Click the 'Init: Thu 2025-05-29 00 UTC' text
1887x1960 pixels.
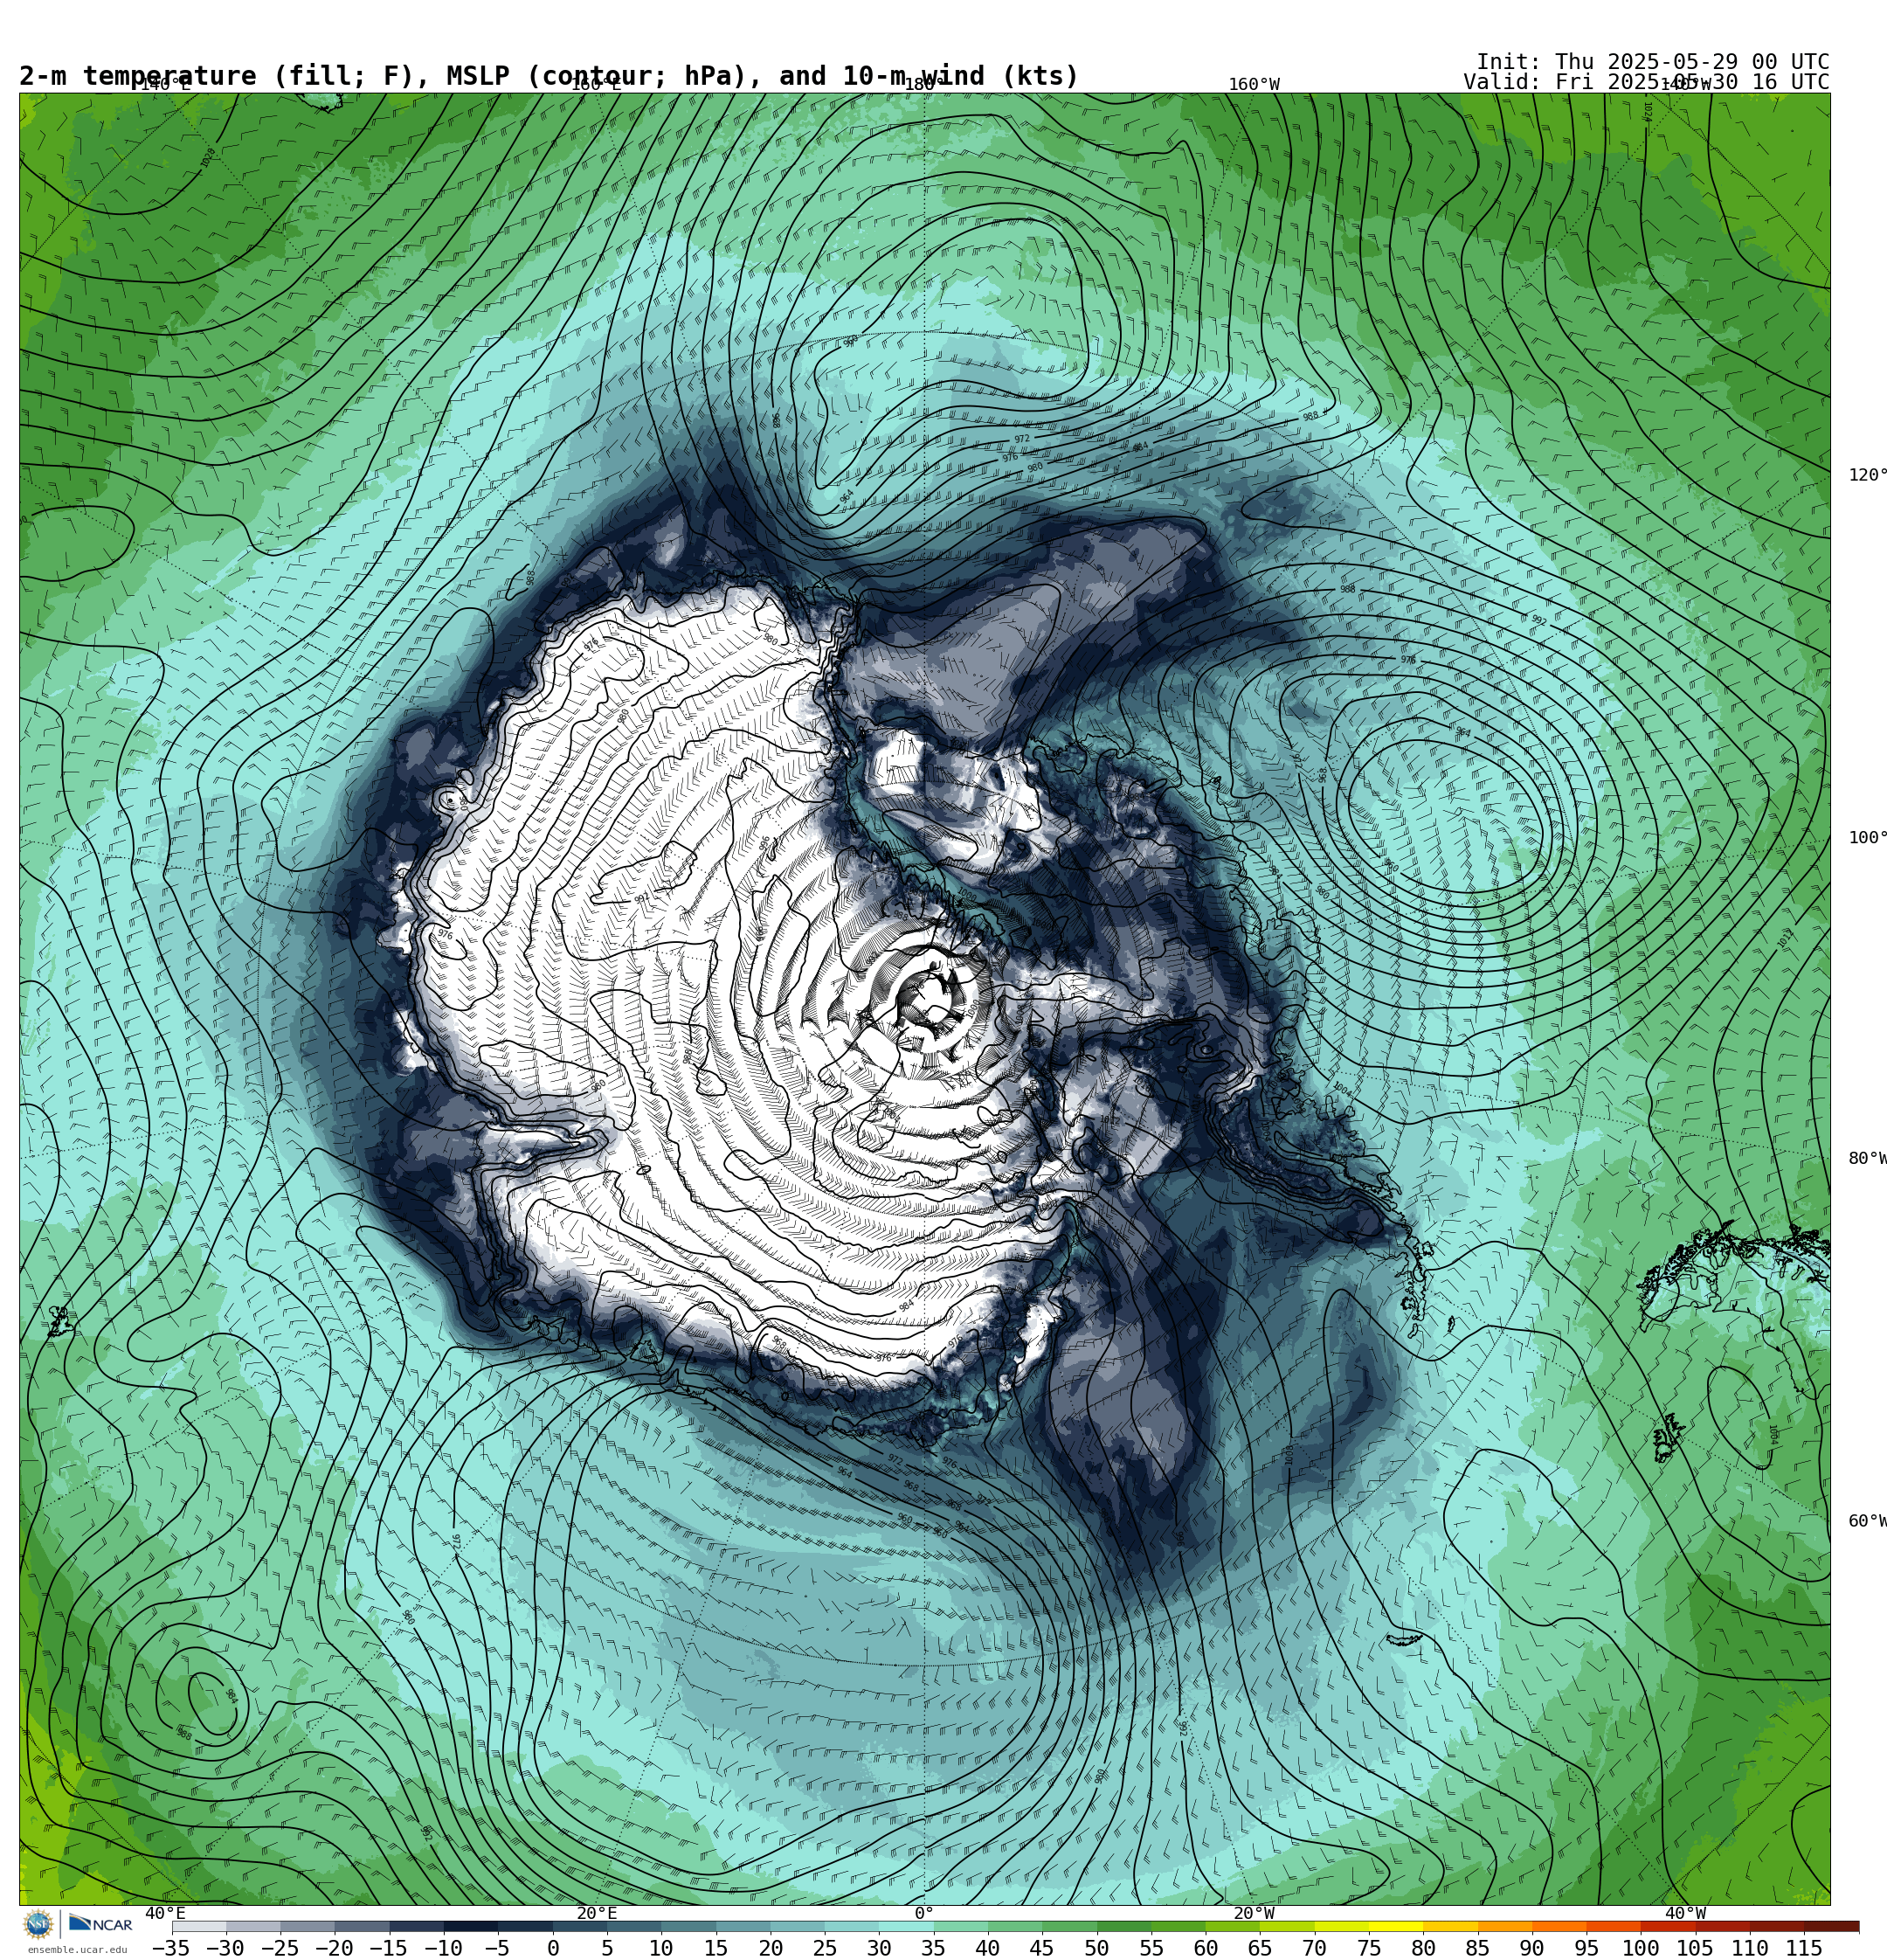(x=1653, y=62)
